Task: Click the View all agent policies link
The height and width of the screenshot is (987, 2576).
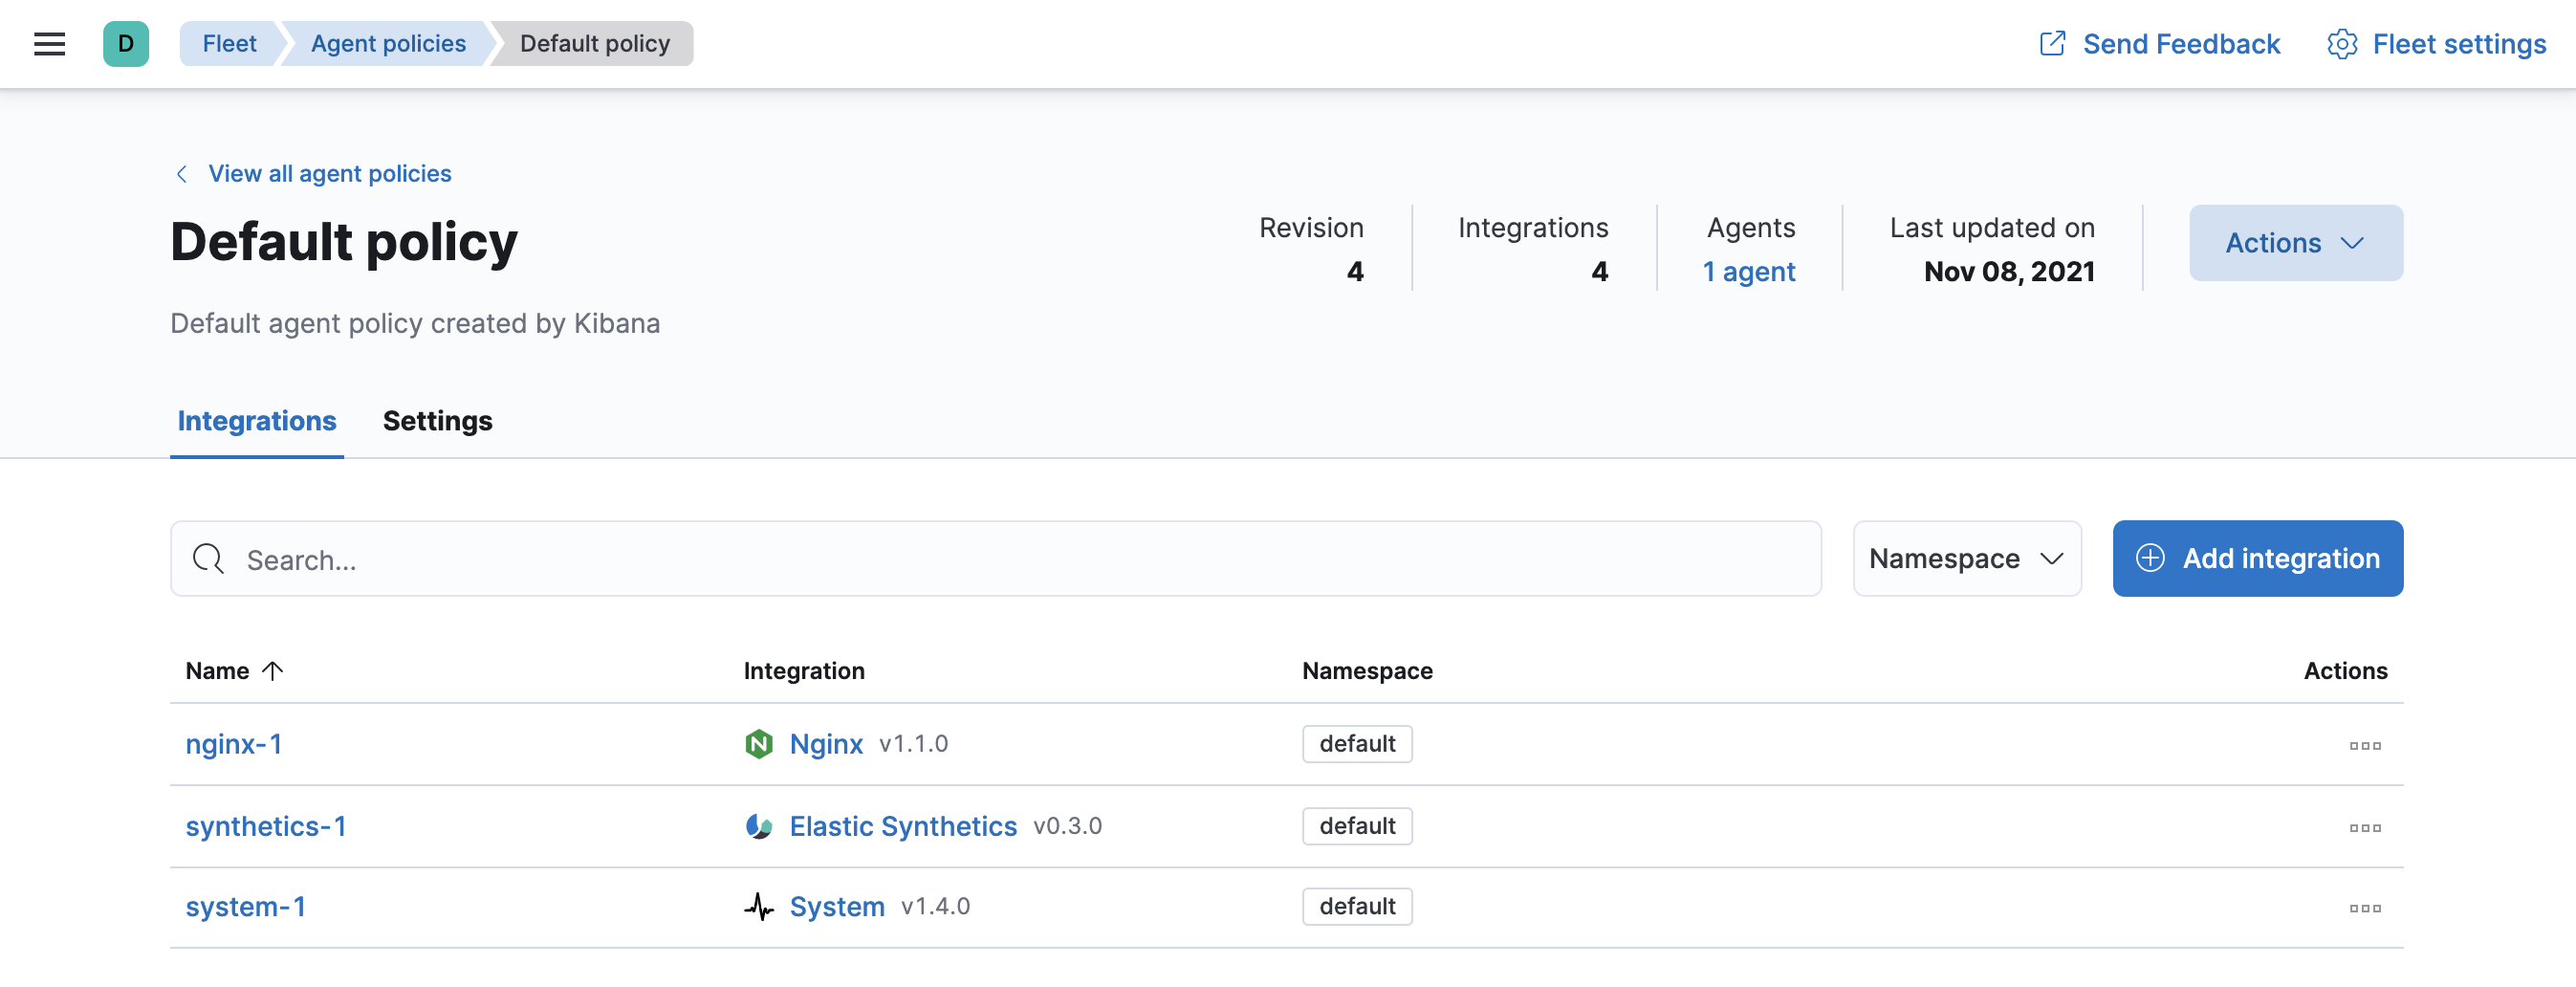Action: [x=329, y=173]
